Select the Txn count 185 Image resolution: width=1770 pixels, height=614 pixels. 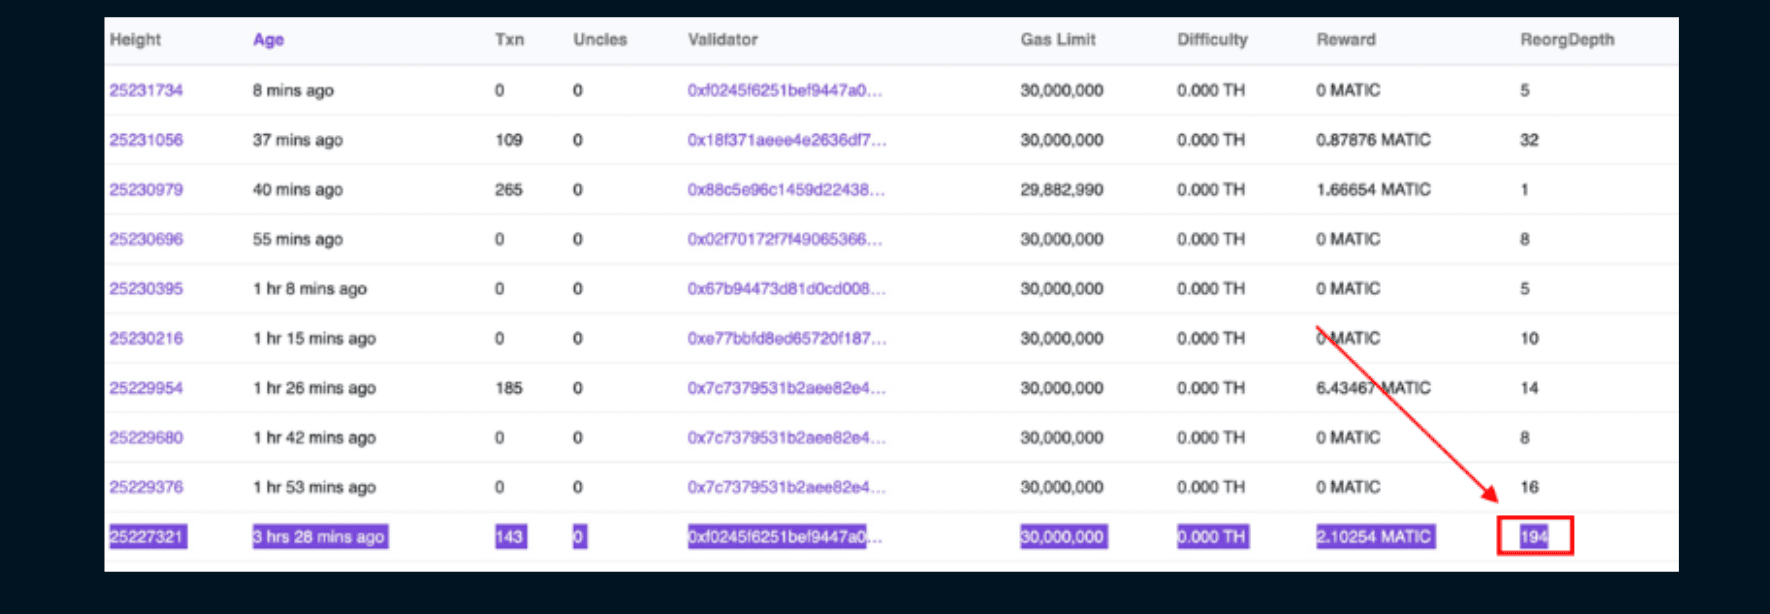(509, 388)
